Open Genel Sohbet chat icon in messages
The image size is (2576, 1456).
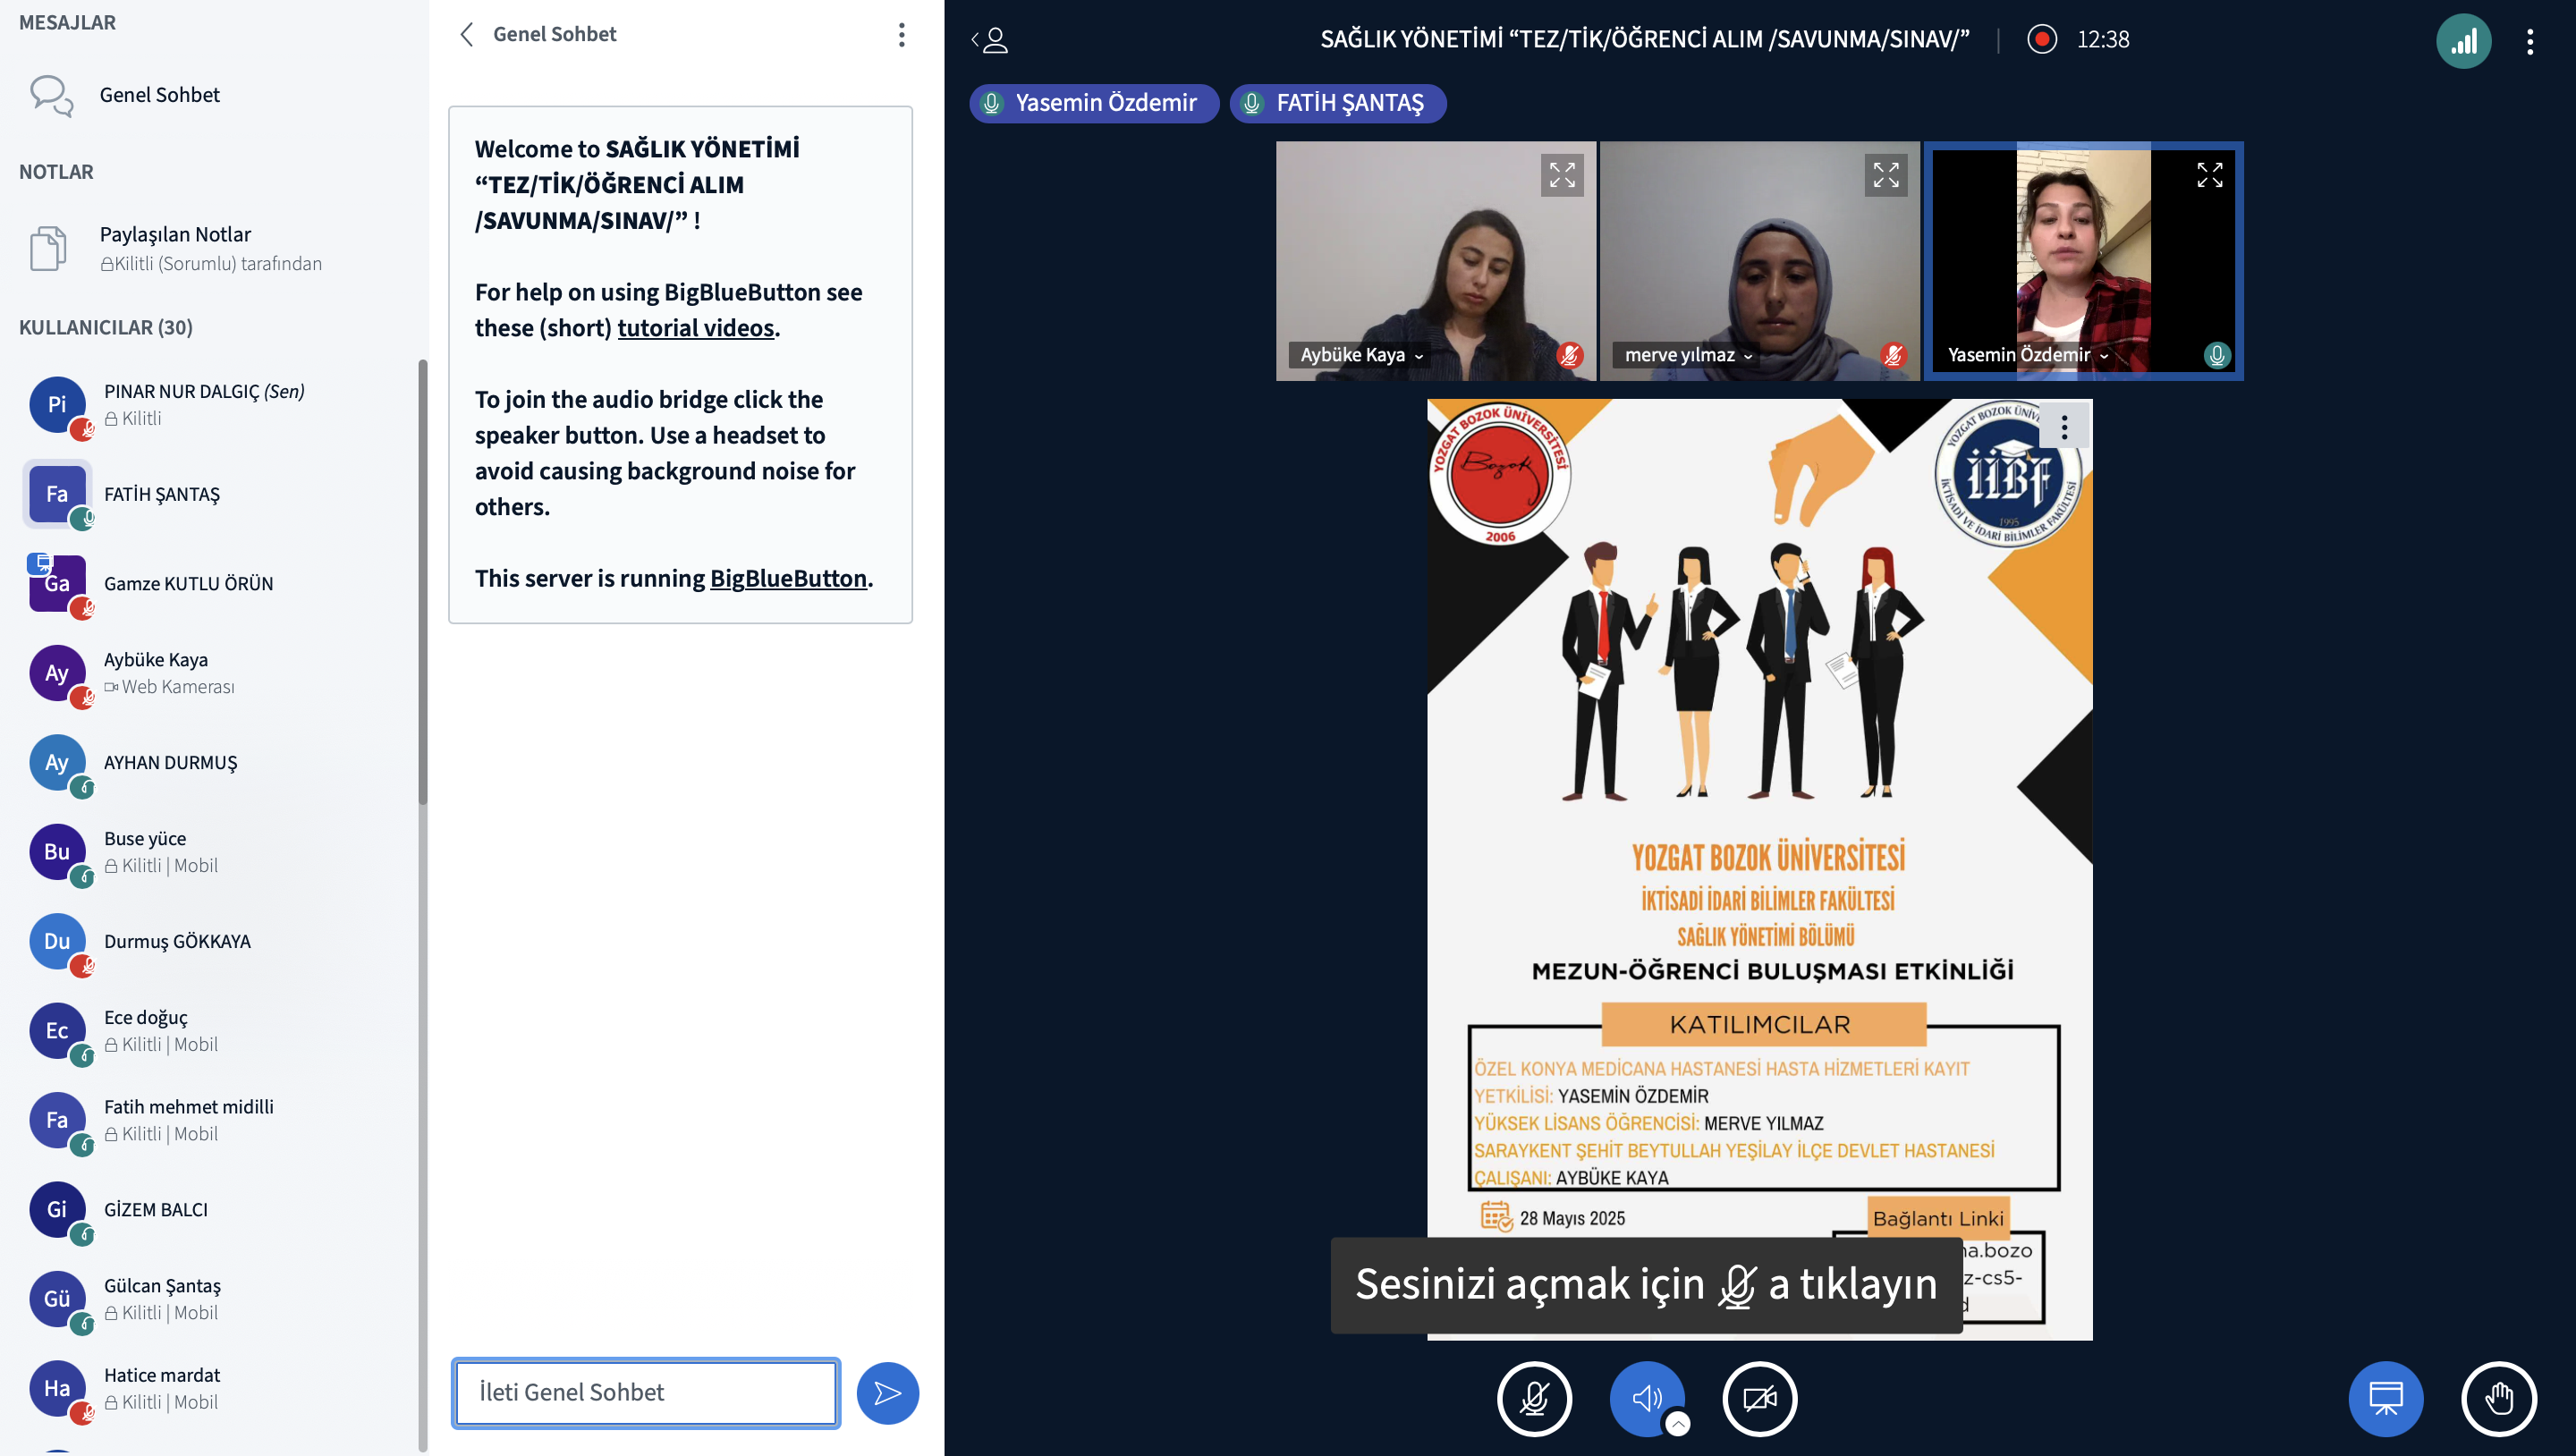51,96
